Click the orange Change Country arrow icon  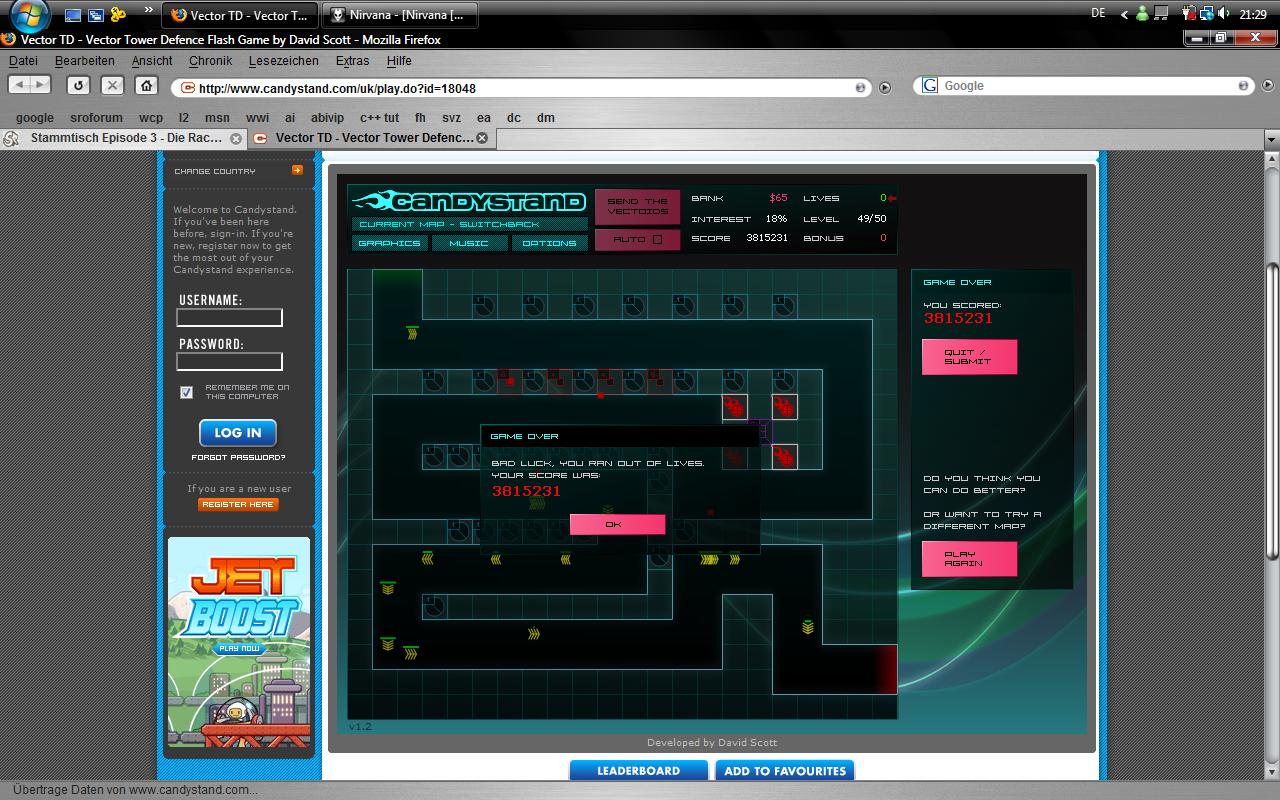(x=297, y=171)
